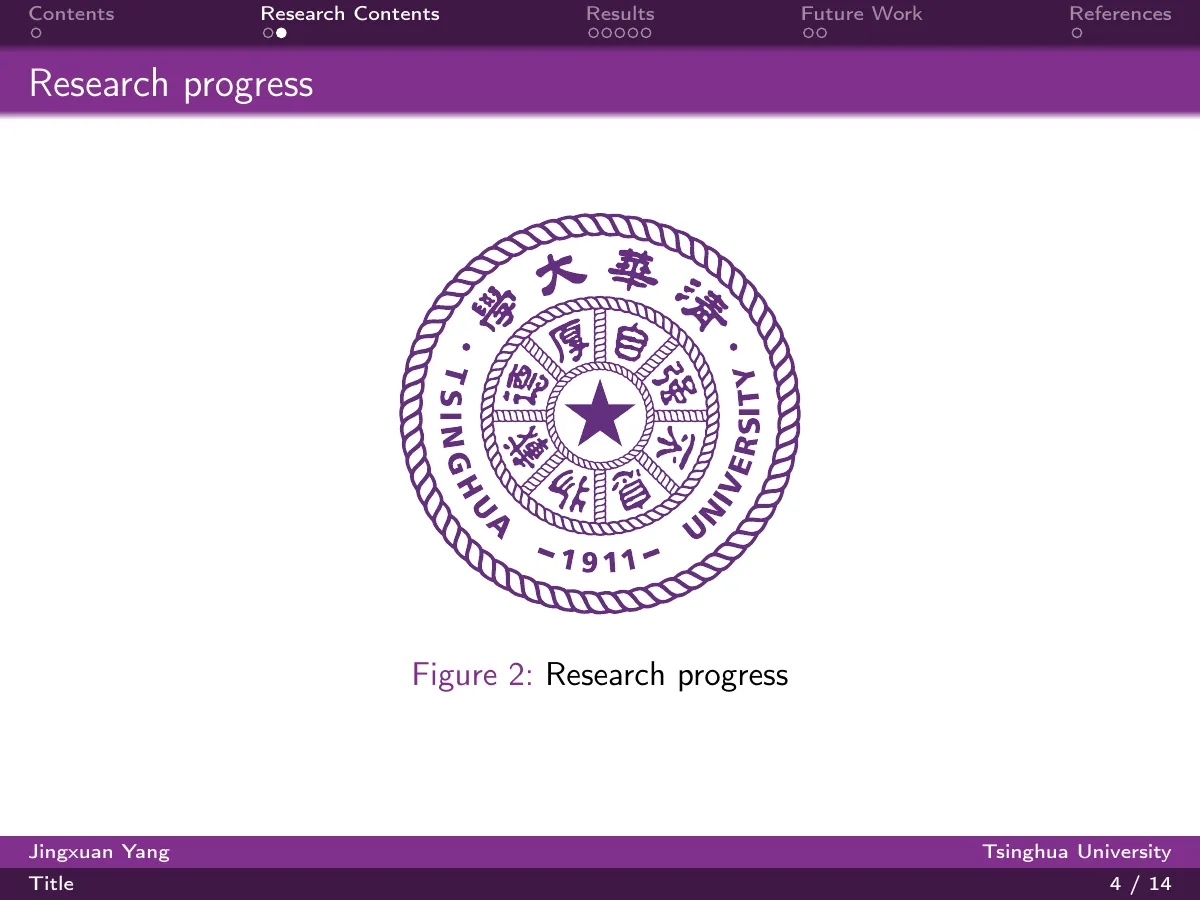
Task: Select the Research Contents section link
Action: click(350, 14)
